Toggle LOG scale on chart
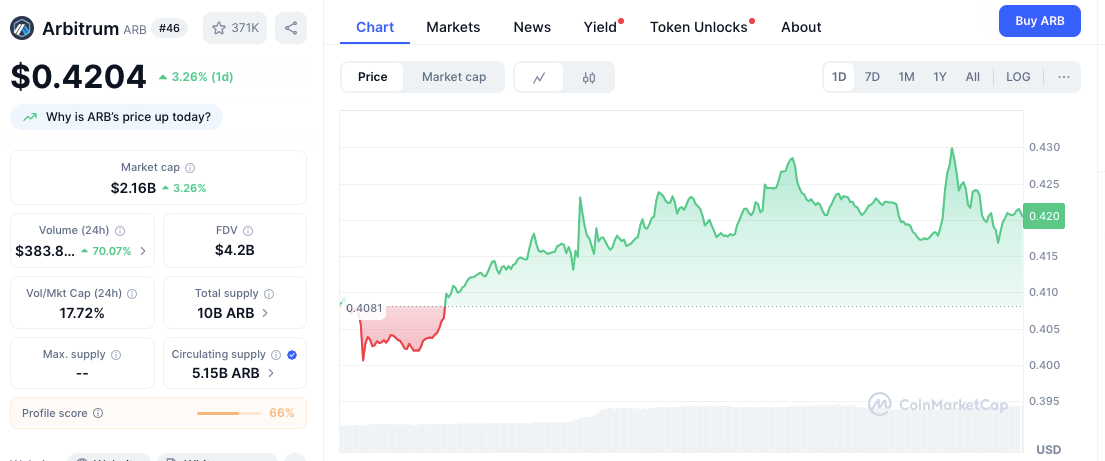 point(1018,77)
